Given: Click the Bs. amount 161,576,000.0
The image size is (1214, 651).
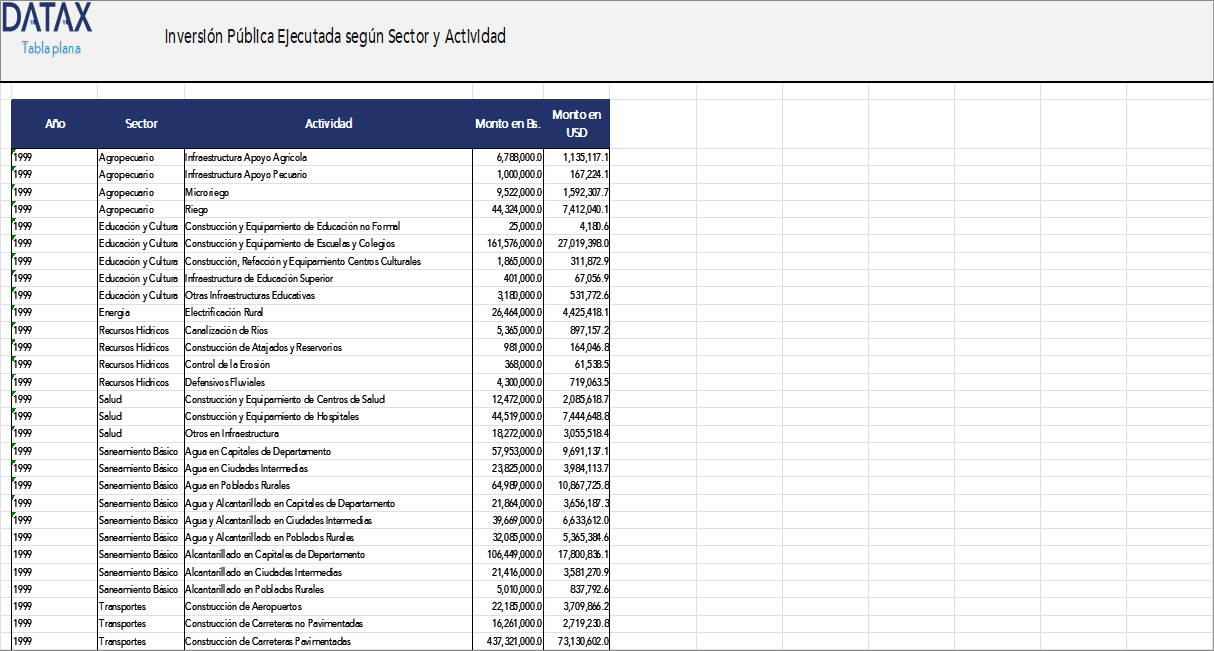Looking at the screenshot, I should pos(508,243).
